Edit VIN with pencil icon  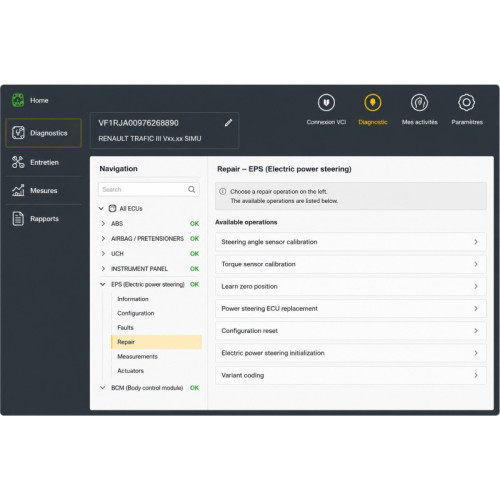coord(228,123)
